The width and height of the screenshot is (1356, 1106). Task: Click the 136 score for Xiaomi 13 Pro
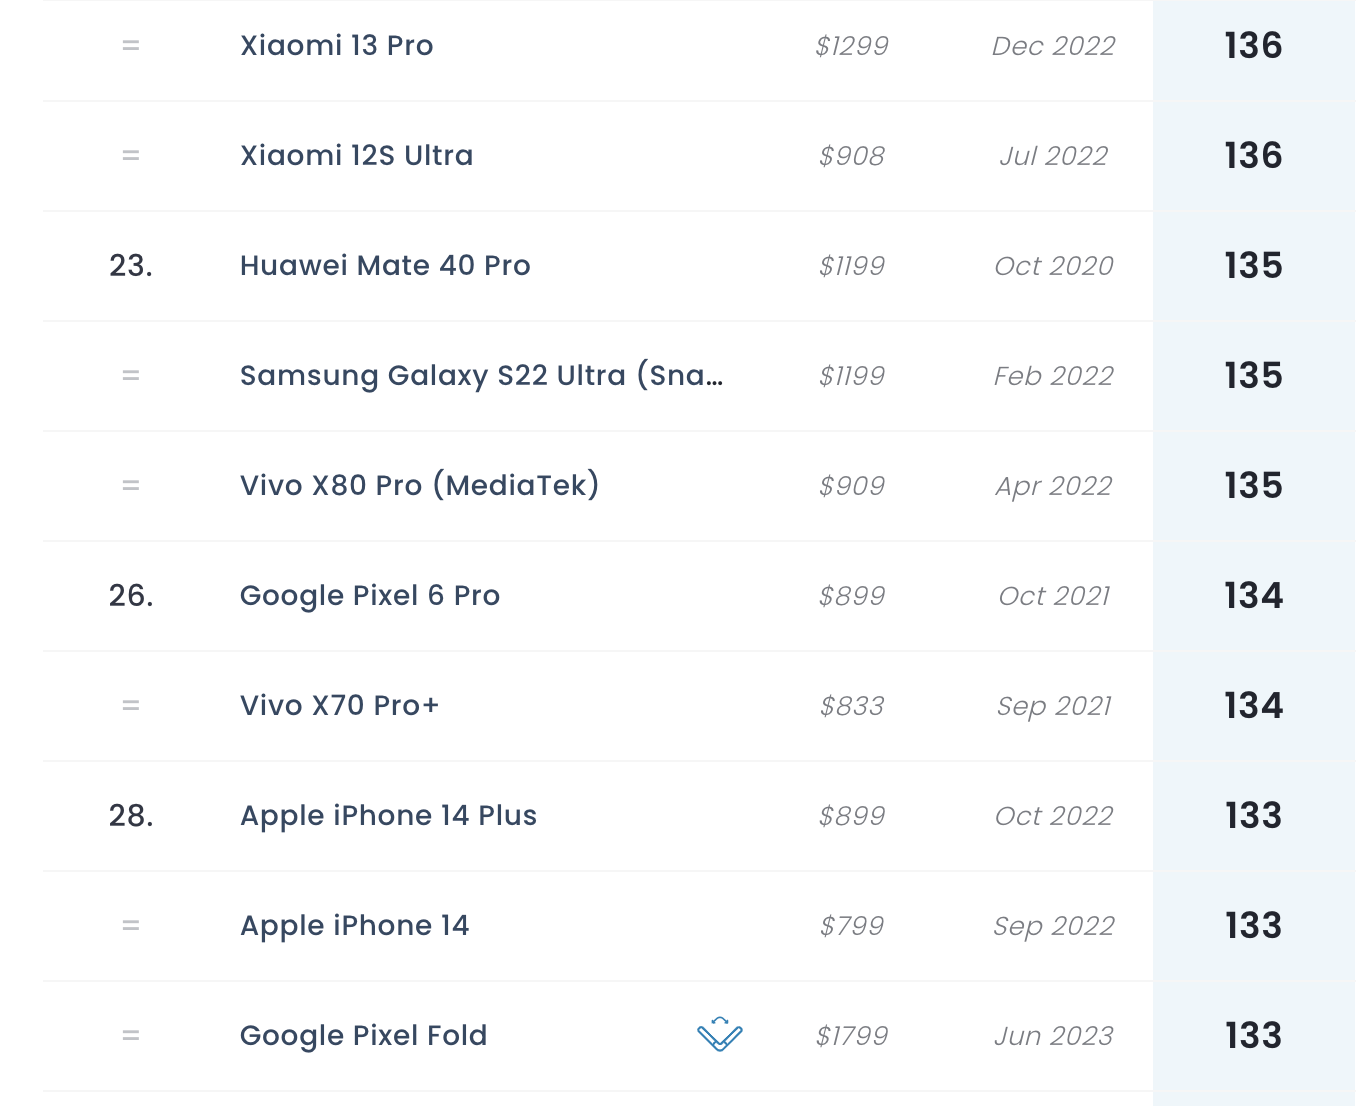pos(1253,46)
